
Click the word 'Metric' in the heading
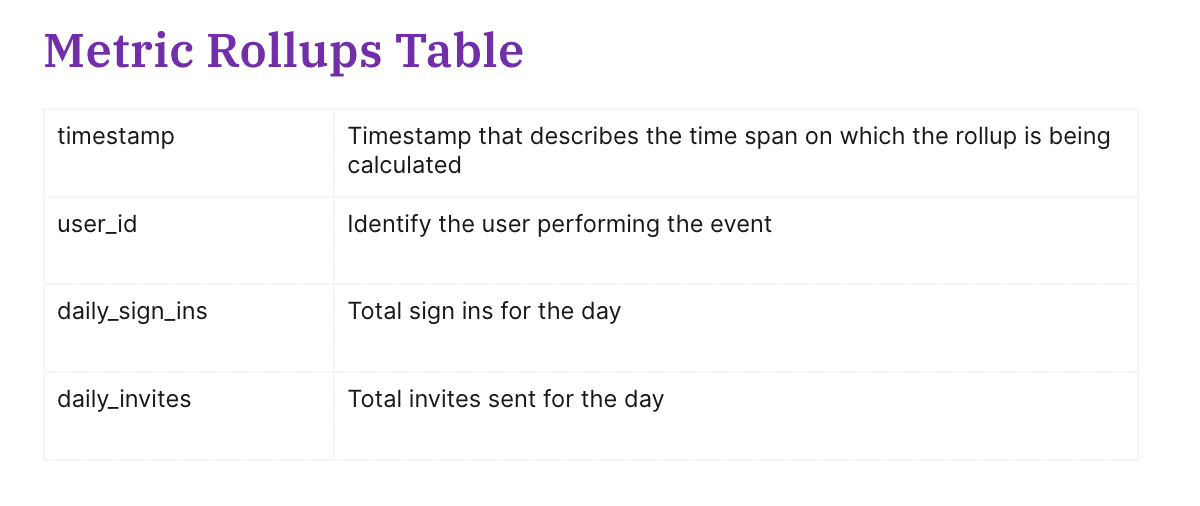[119, 51]
